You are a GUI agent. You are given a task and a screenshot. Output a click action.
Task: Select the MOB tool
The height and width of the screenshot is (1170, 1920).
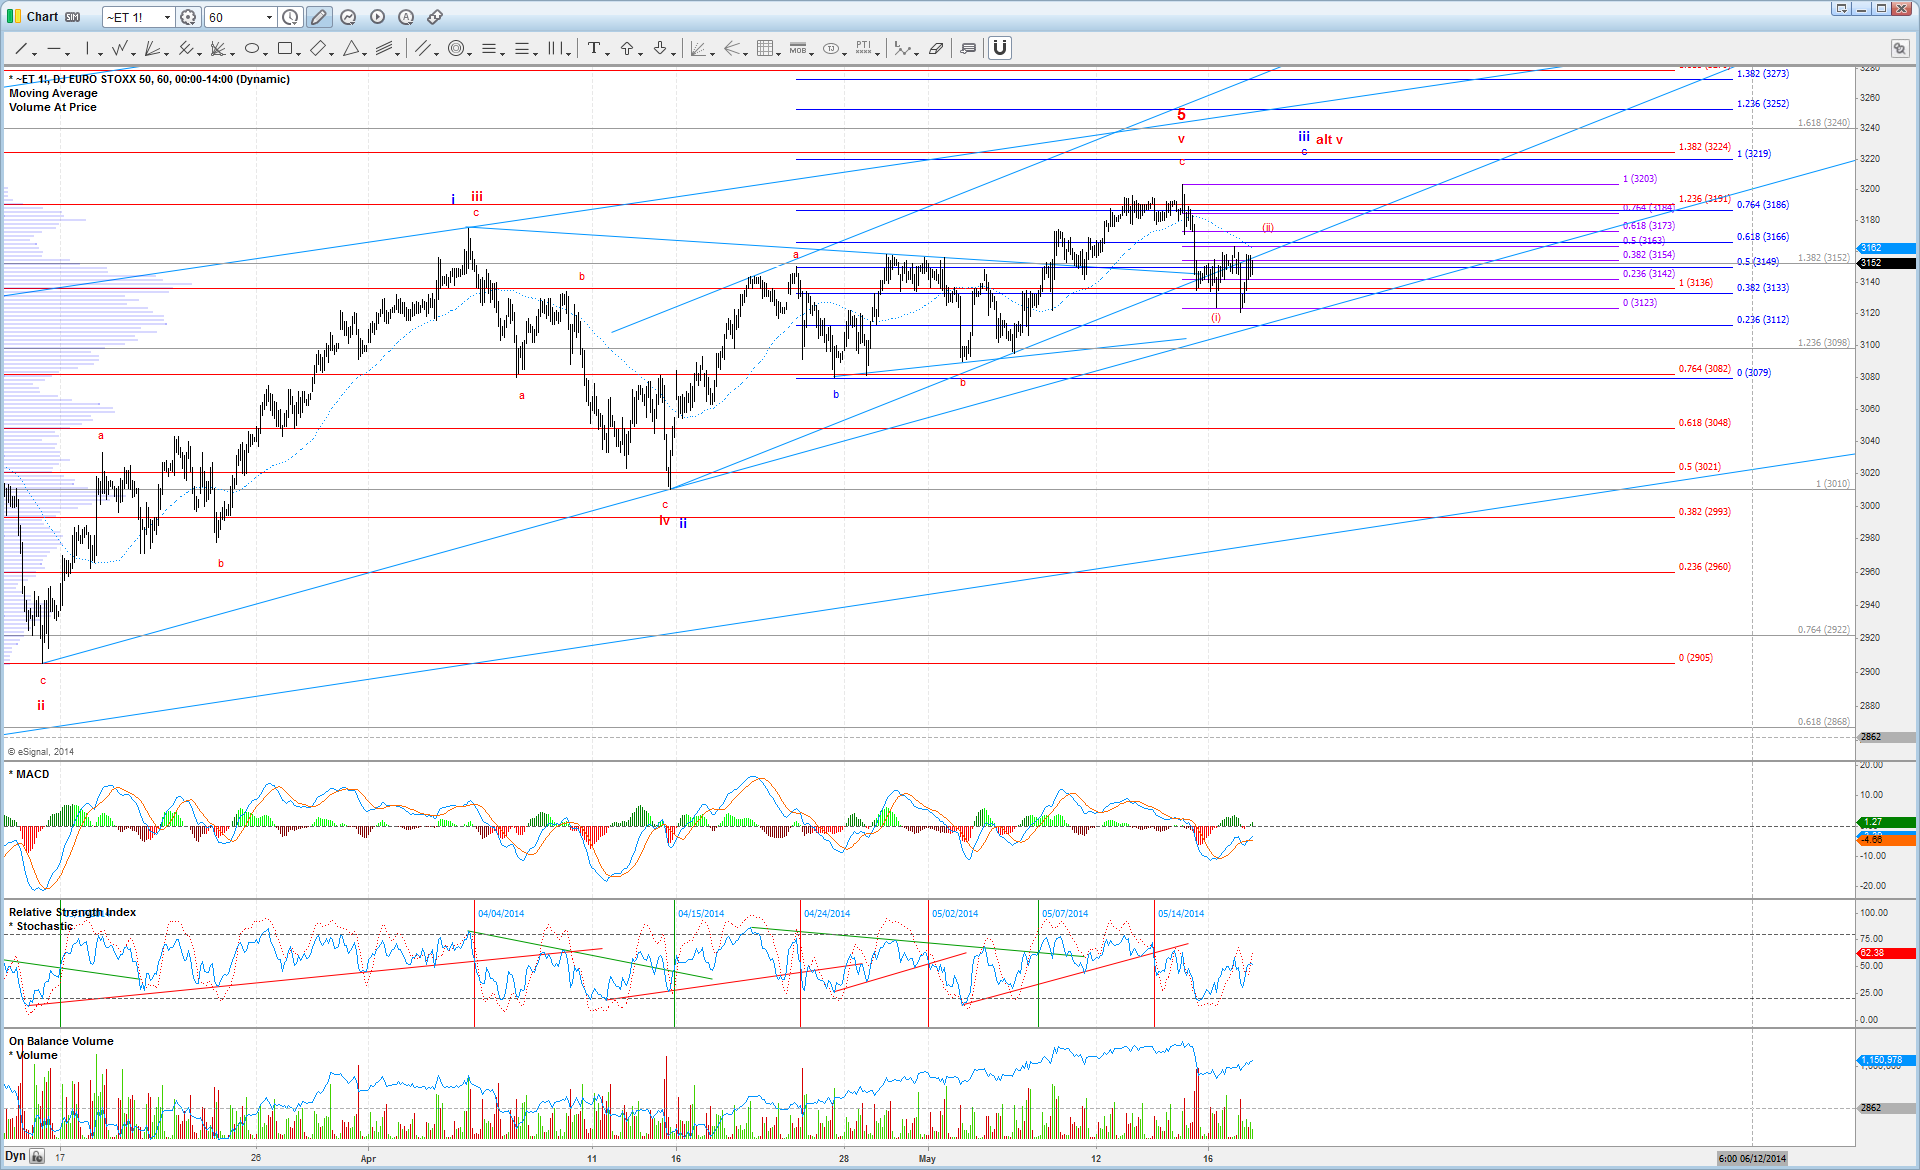[798, 48]
